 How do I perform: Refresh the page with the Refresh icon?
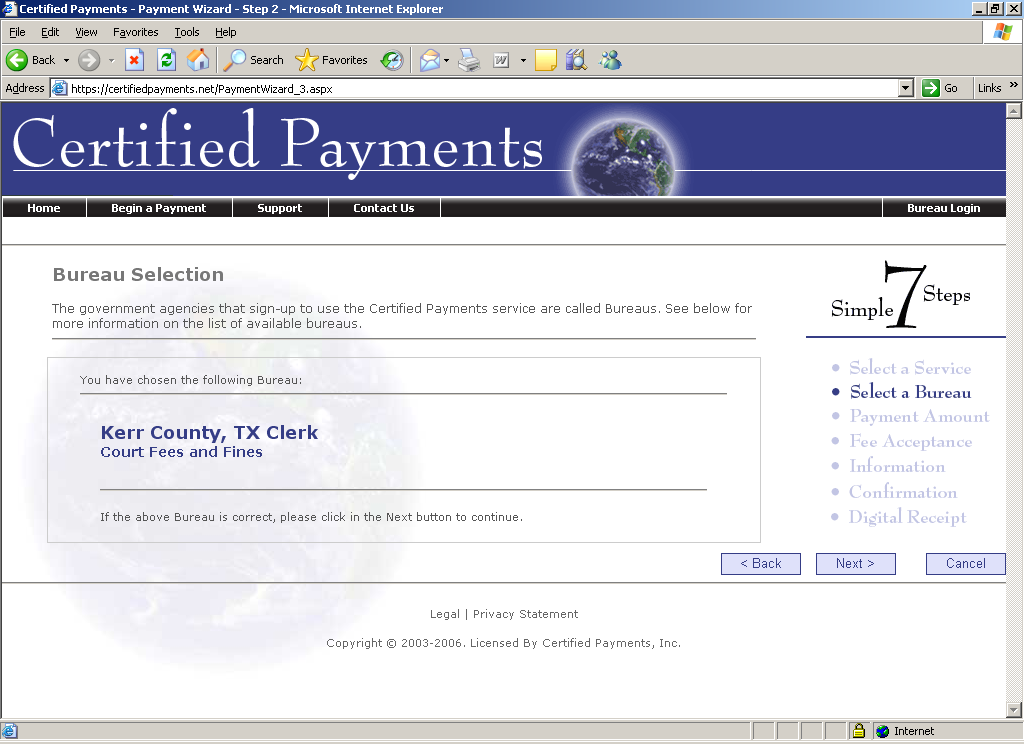click(x=166, y=60)
